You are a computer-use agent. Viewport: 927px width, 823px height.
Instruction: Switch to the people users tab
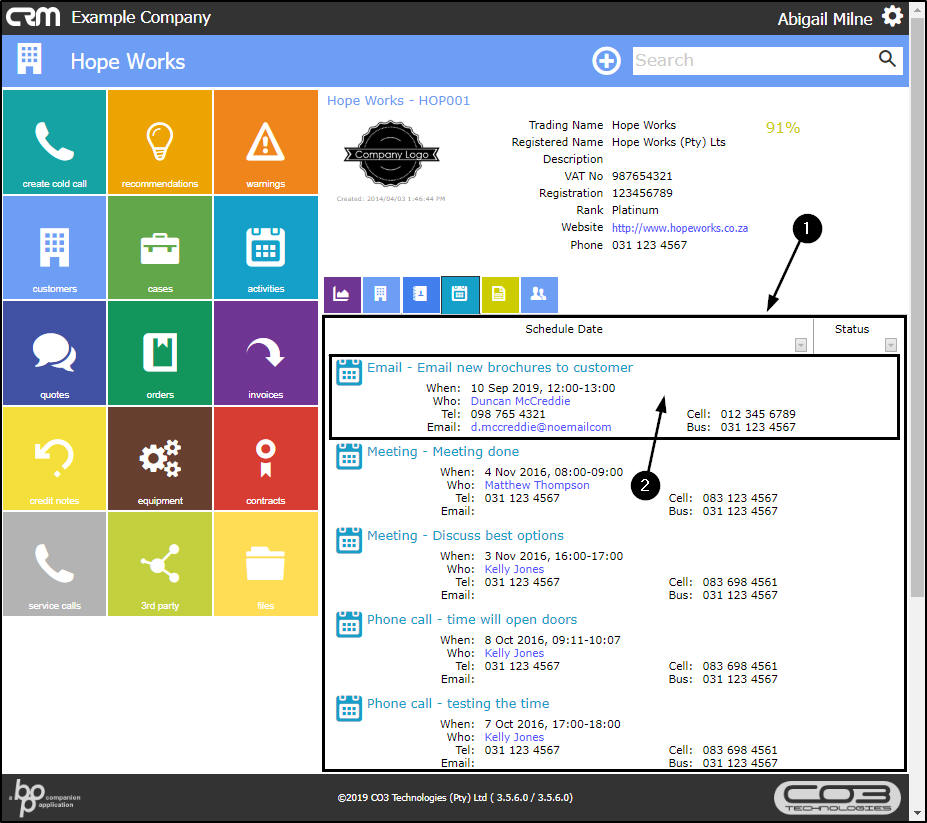click(539, 294)
